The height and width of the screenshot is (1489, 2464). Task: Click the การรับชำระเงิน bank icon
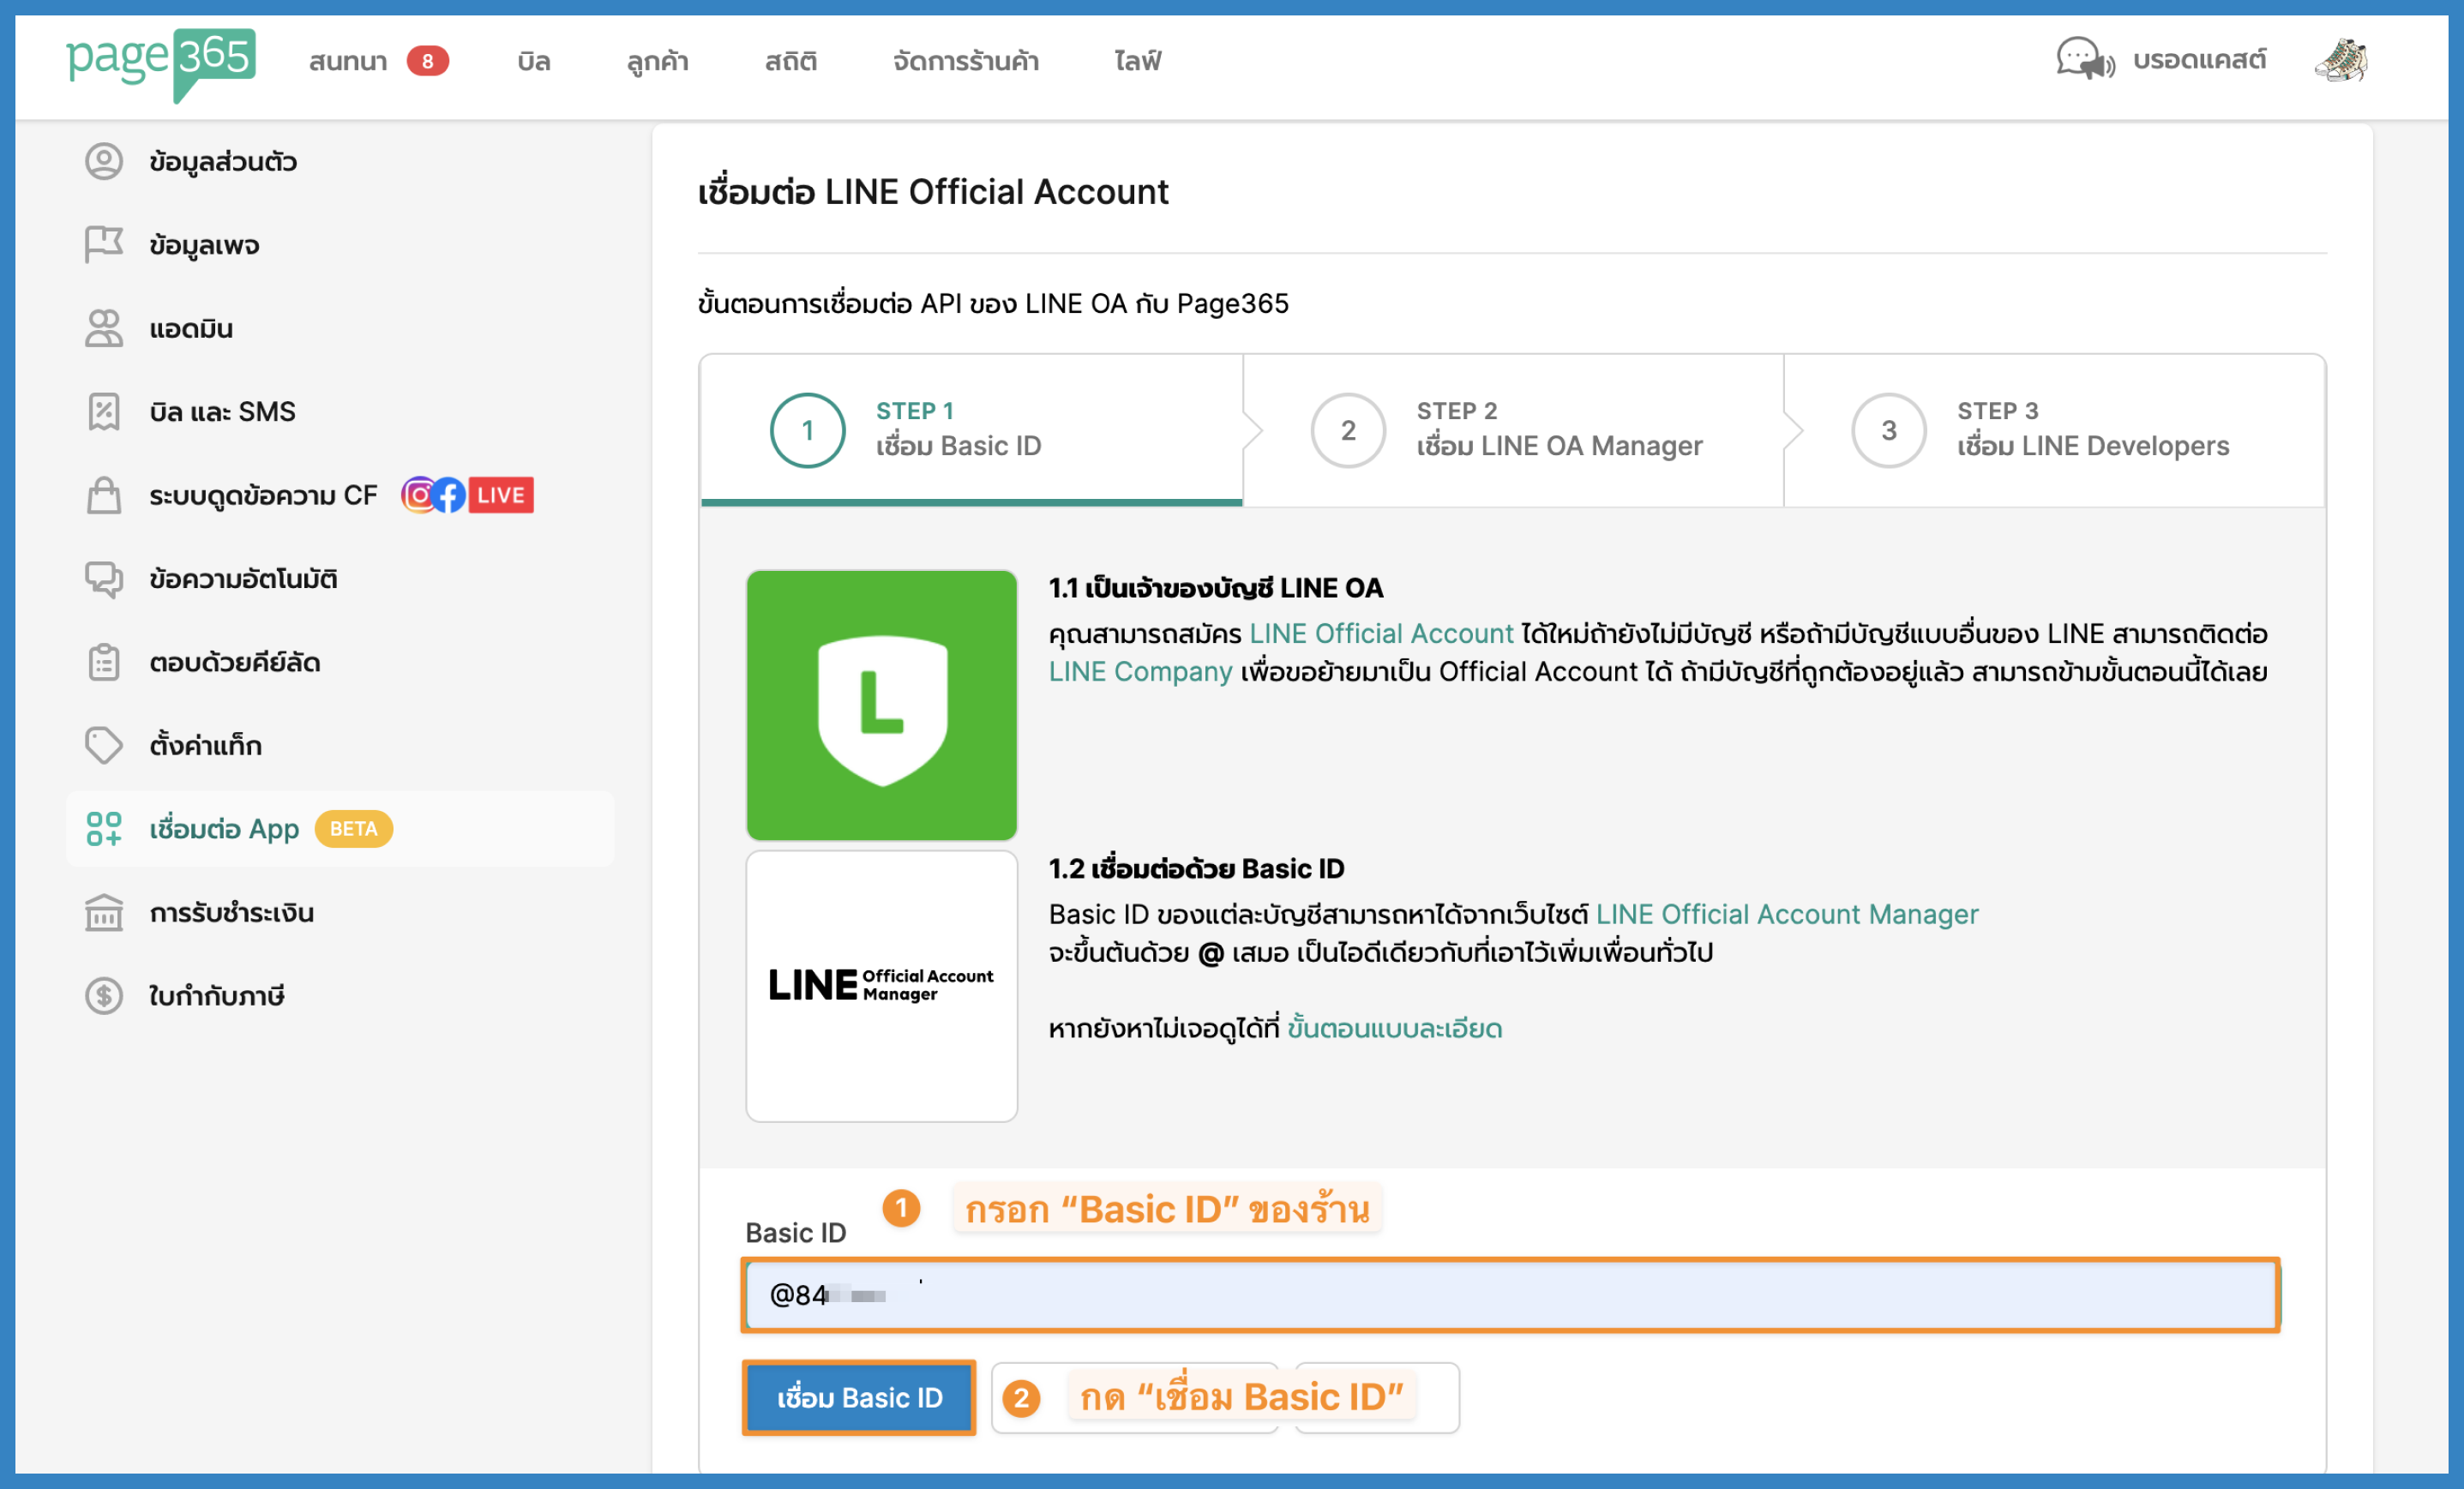[104, 912]
